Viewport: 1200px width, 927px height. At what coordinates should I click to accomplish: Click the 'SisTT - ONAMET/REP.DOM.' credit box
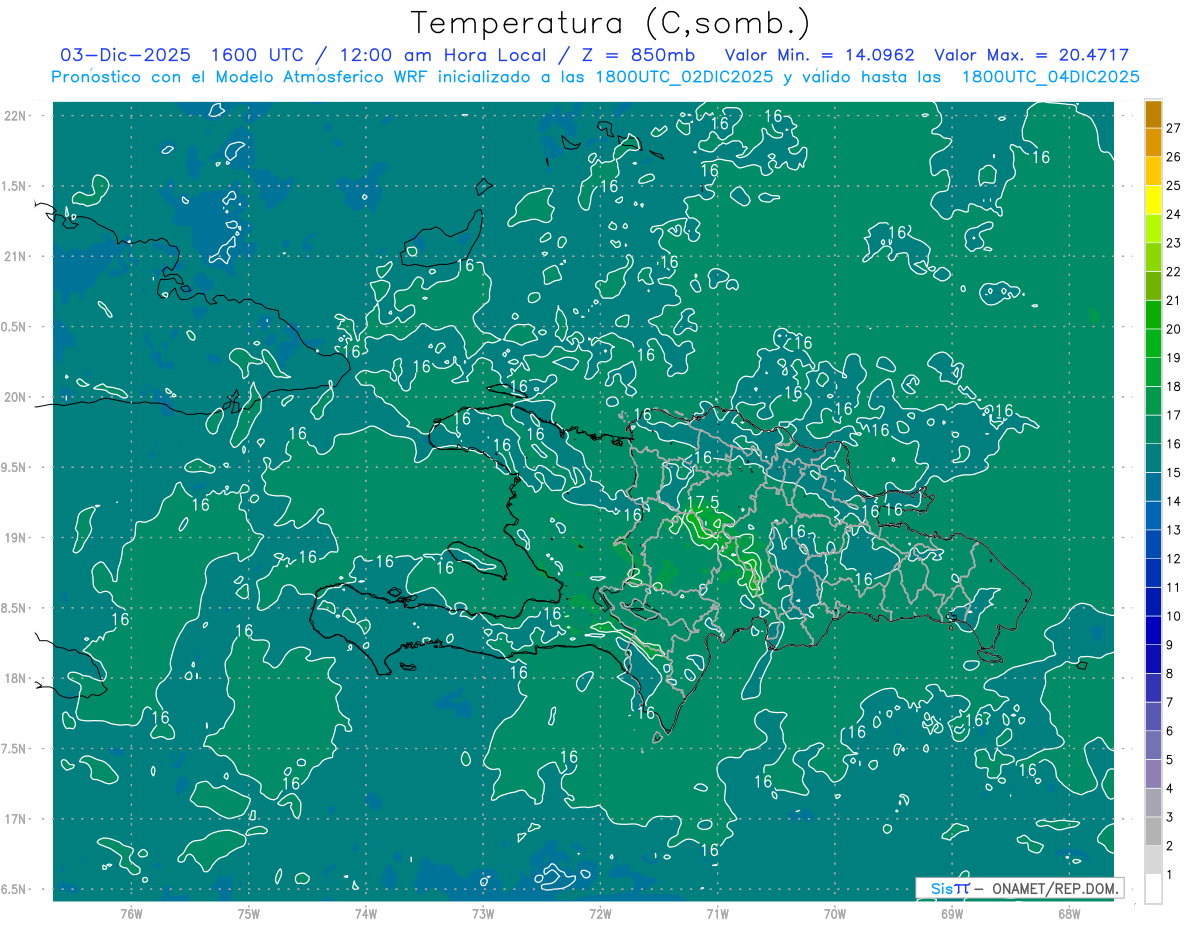tap(1019, 888)
